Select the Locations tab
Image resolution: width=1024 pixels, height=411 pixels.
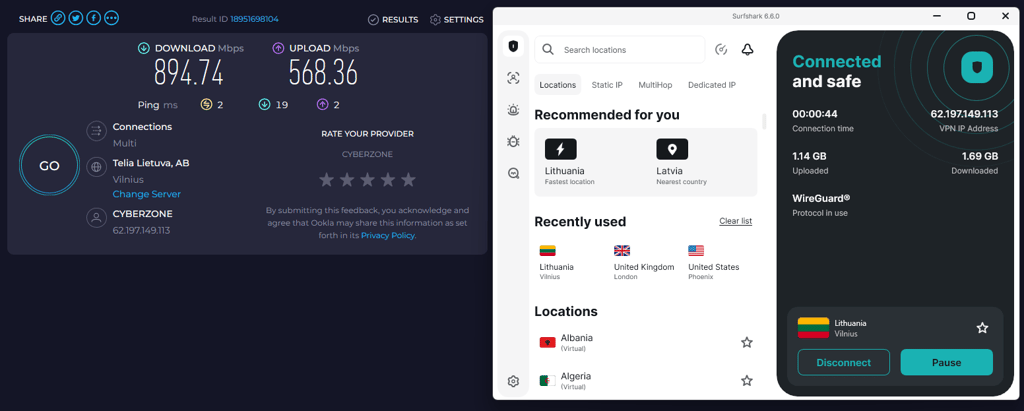[558, 85]
